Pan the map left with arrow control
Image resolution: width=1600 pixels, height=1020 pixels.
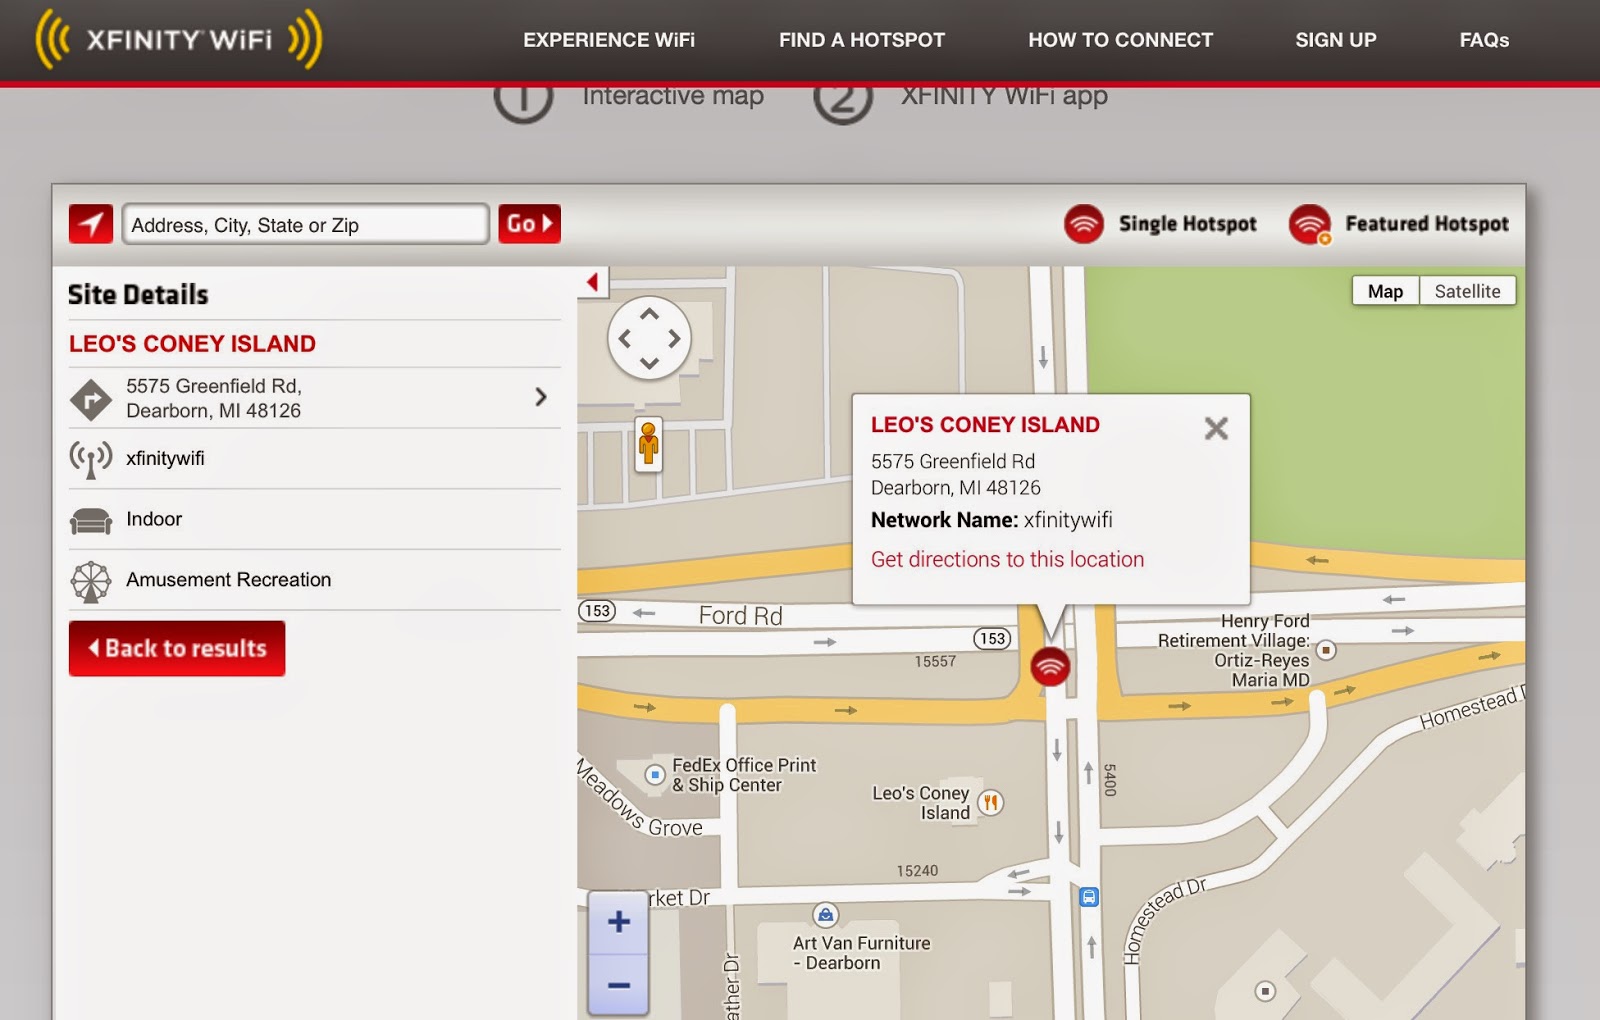(x=625, y=339)
